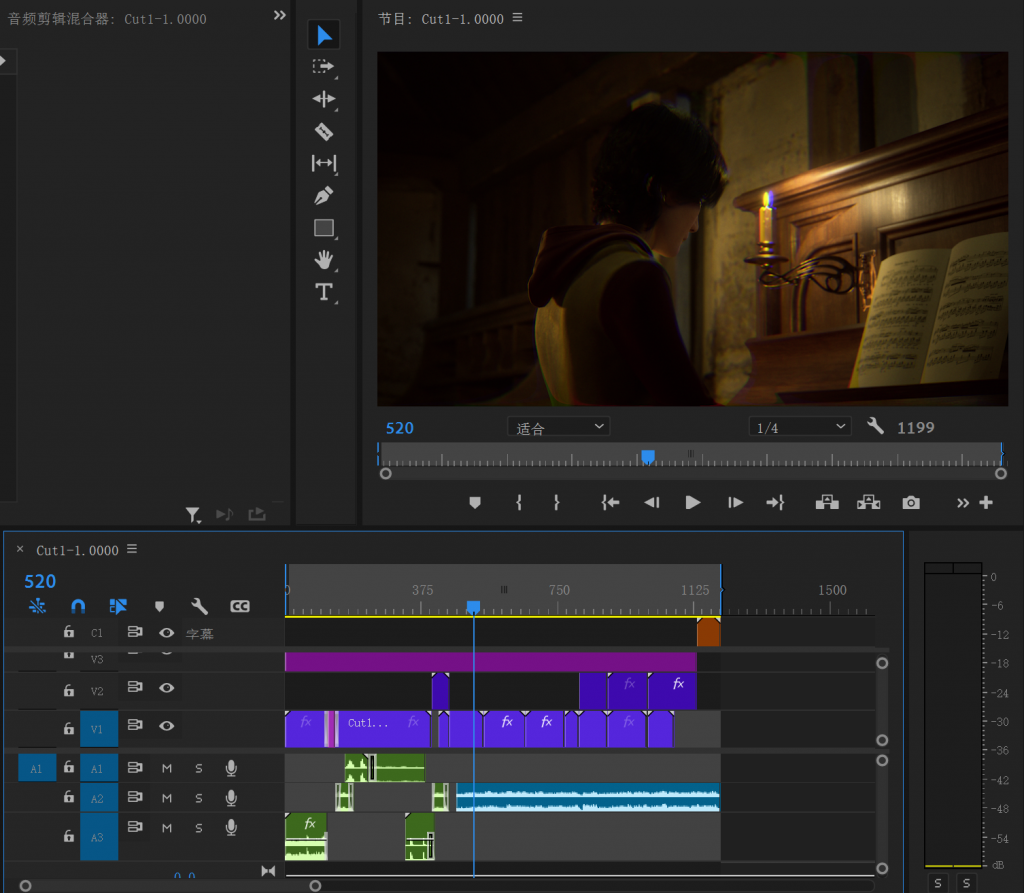Solo left channel in audio meters

[937, 883]
